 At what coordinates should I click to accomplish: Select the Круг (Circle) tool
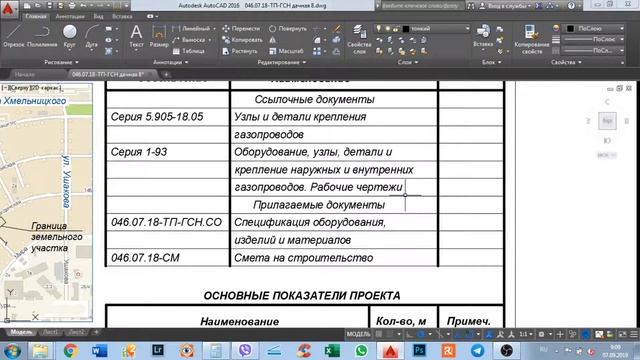(70, 36)
